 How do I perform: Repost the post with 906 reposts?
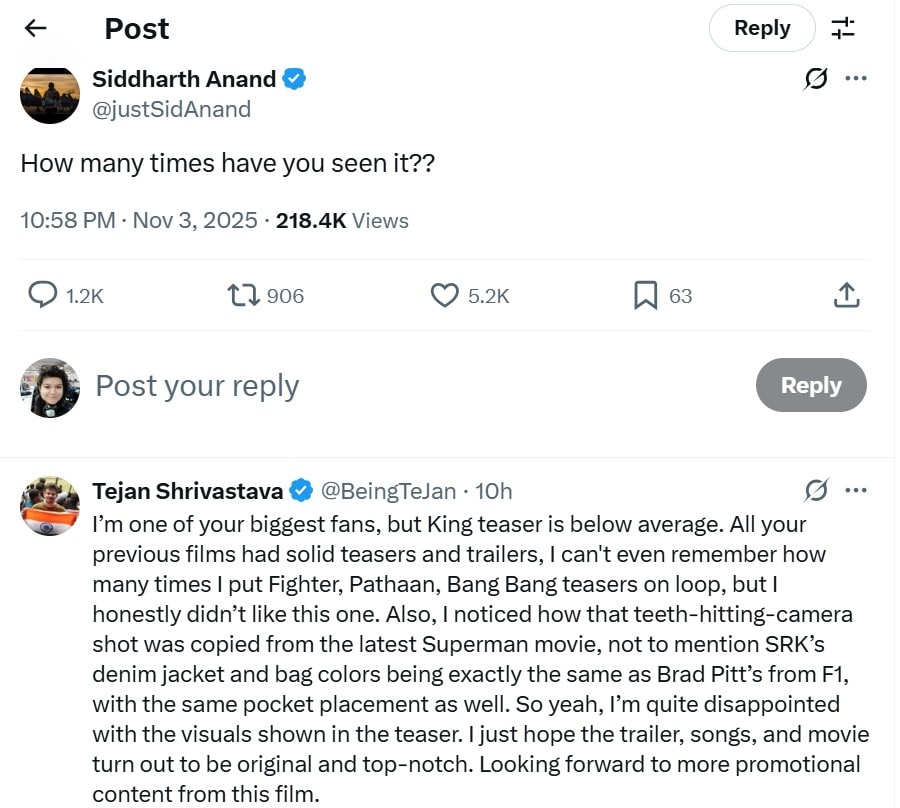pyautogui.click(x=243, y=295)
